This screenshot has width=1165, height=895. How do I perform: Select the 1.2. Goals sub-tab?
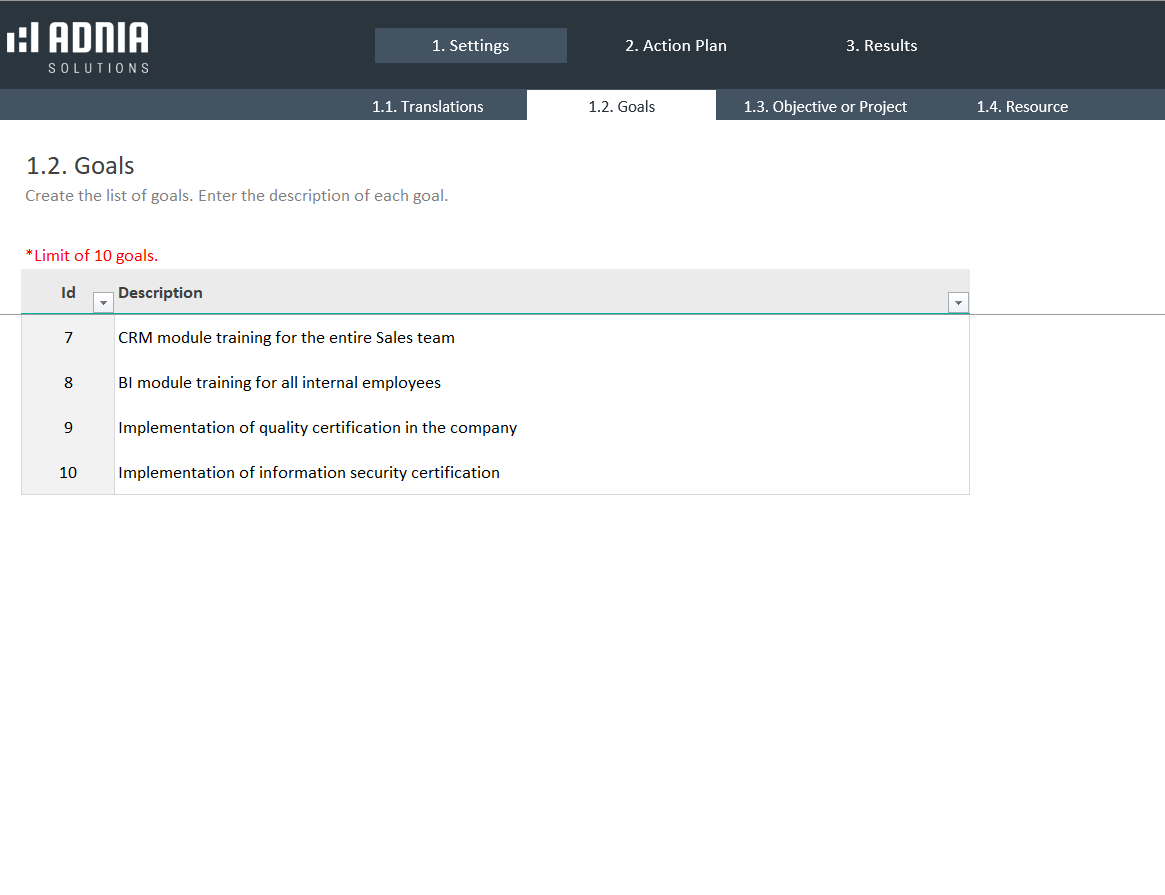point(621,107)
